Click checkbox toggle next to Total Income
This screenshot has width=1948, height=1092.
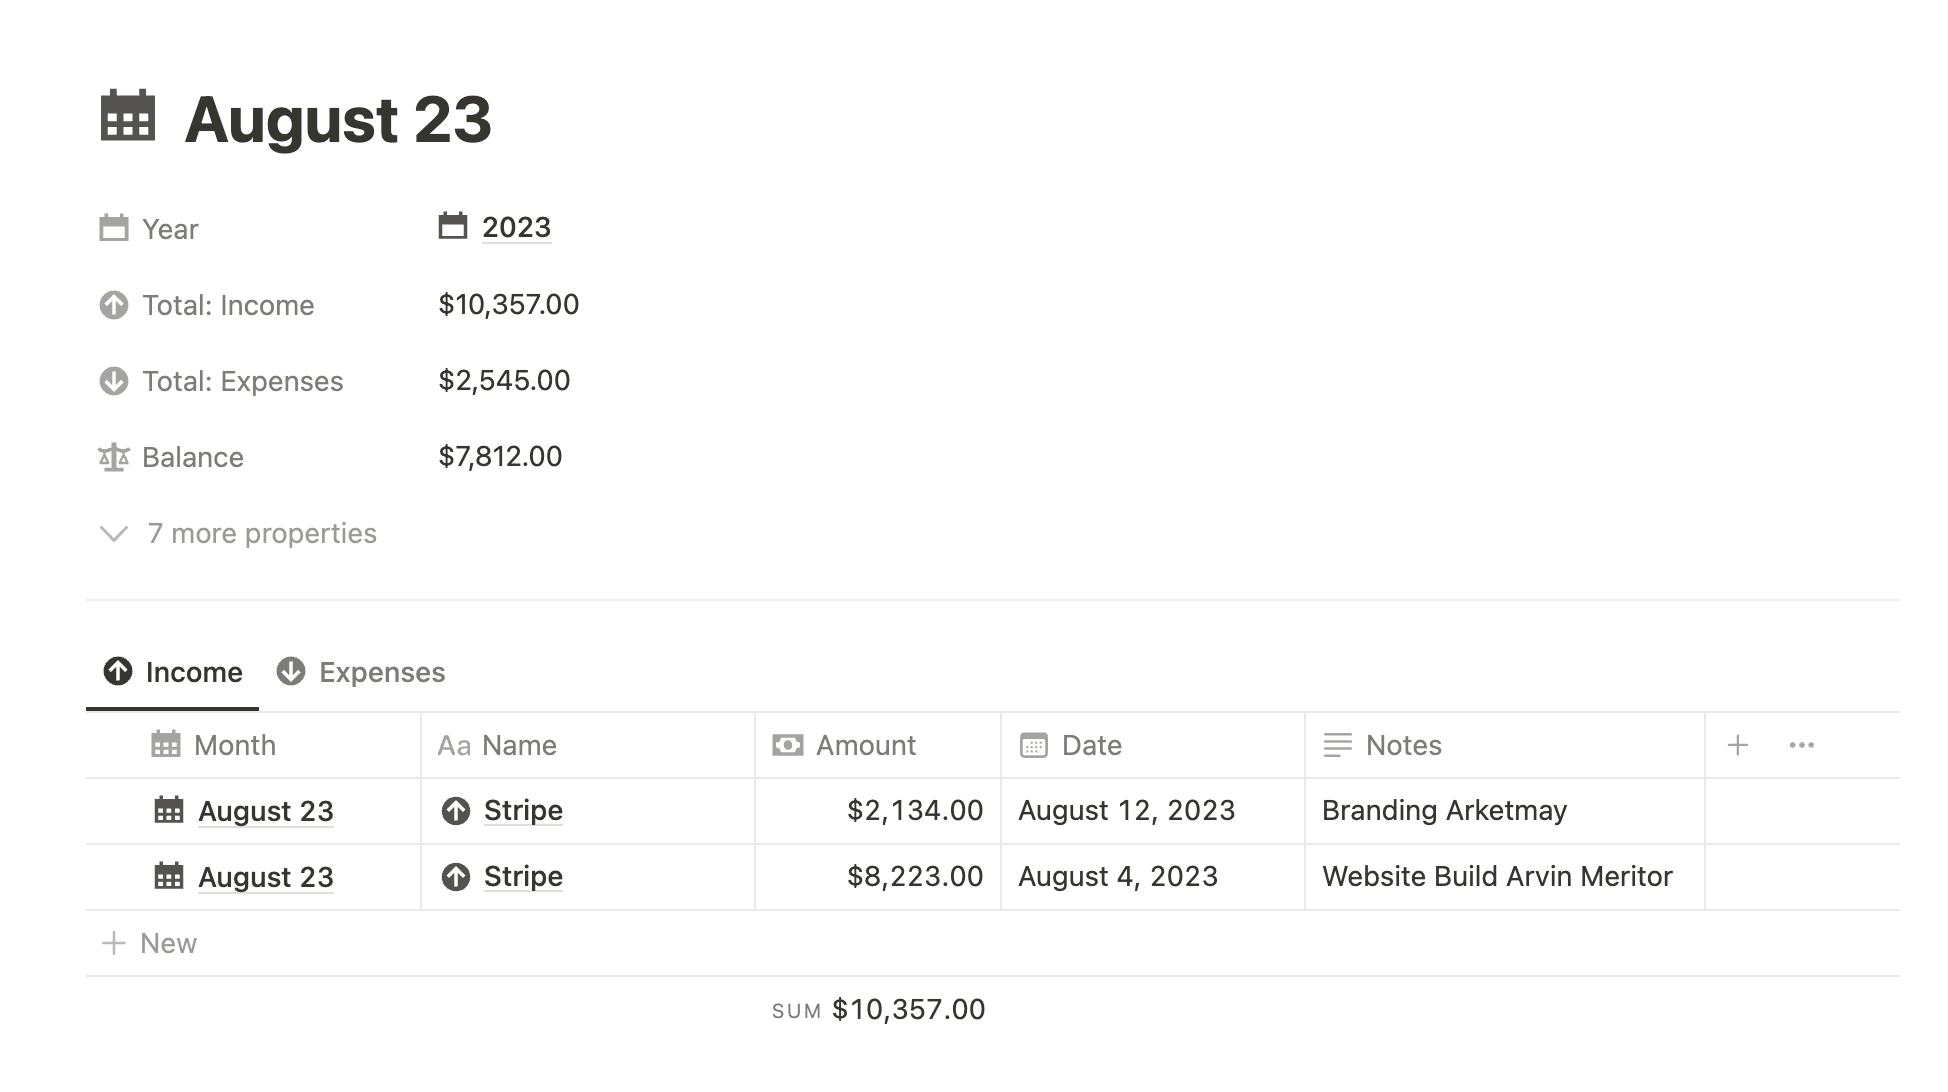[114, 304]
